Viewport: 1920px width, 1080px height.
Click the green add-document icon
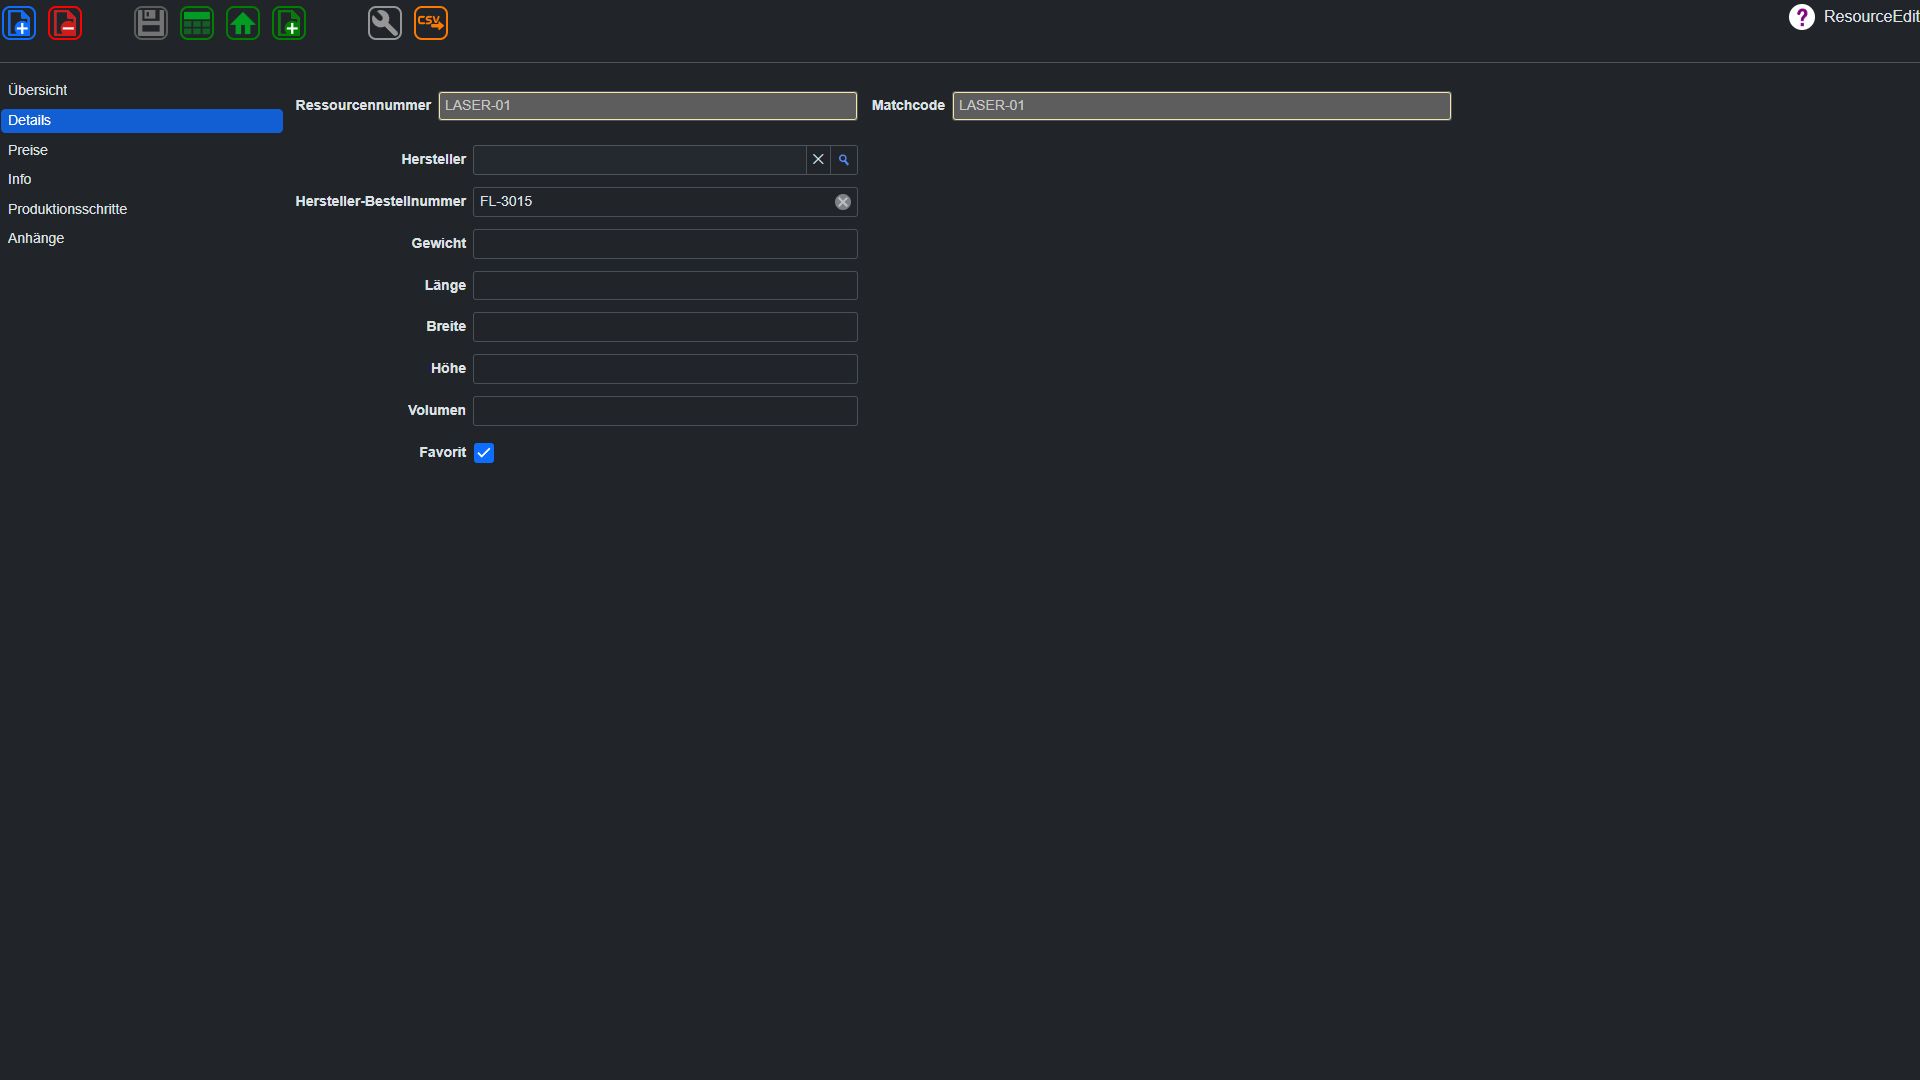tap(289, 23)
